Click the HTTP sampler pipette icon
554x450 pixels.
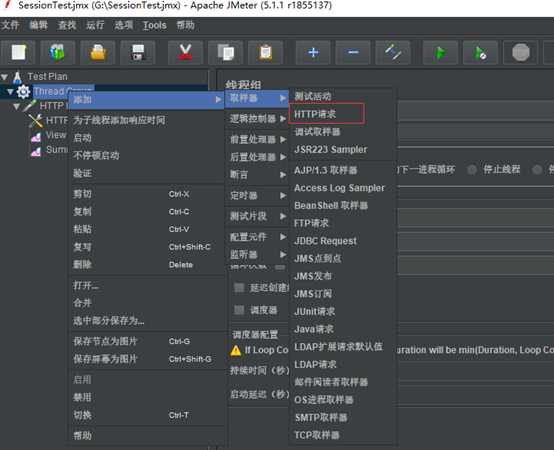tap(29, 106)
